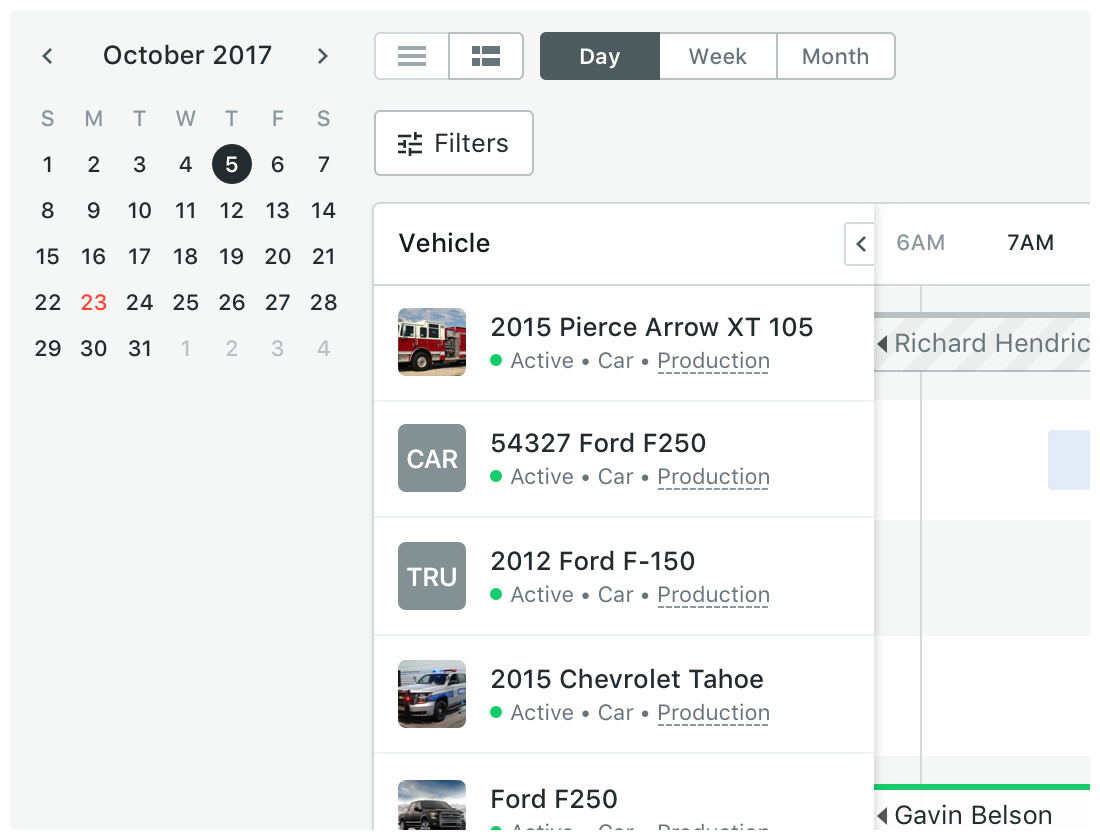Click the light blue block in Ford F250 row
Screen dimensions: 1100x840
click(x=1068, y=460)
